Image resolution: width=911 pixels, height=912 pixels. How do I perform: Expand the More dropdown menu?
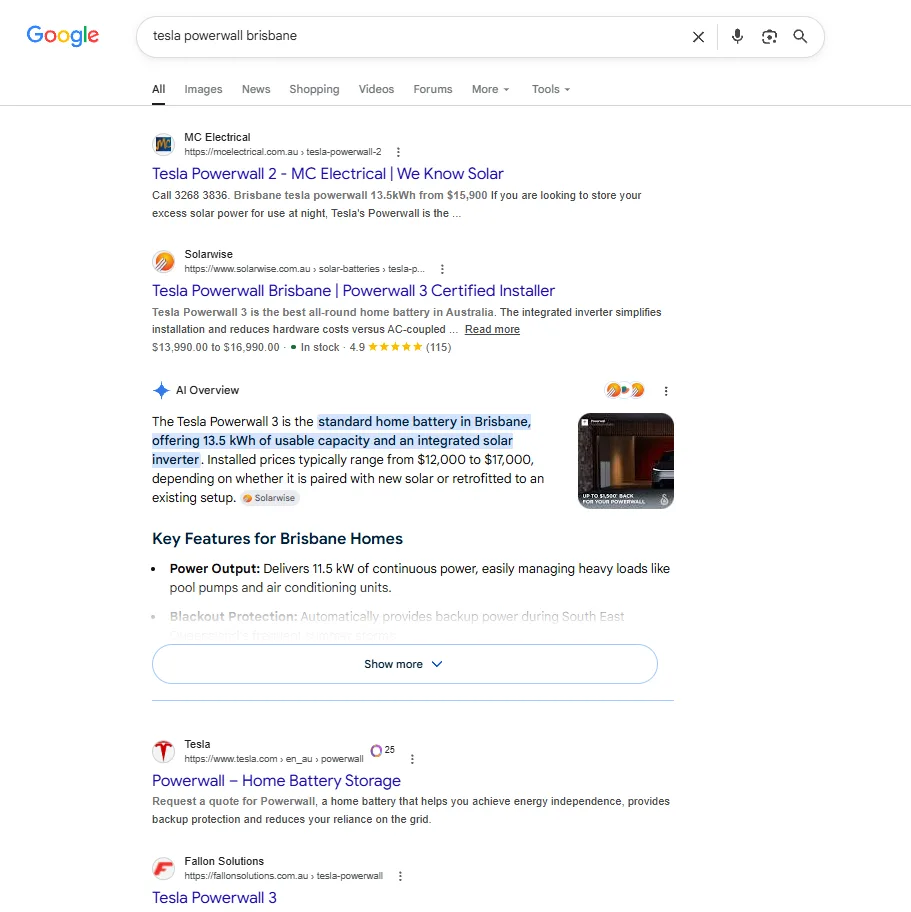490,89
